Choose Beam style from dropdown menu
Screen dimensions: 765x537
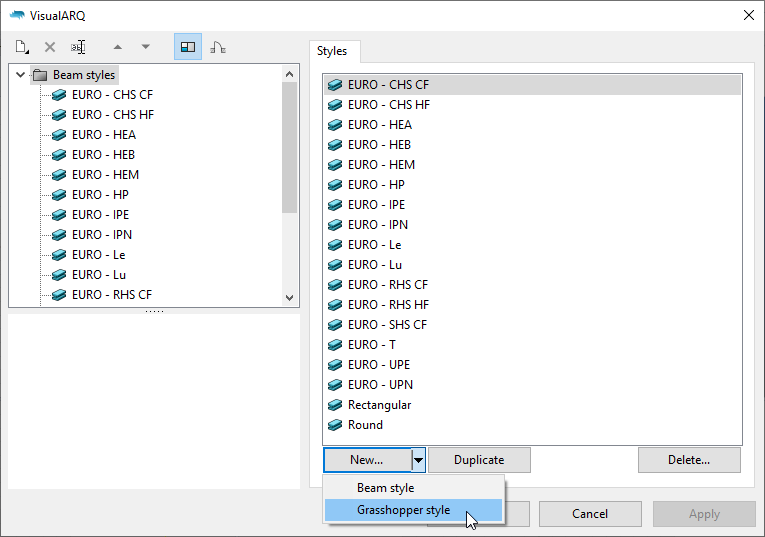pos(414,488)
